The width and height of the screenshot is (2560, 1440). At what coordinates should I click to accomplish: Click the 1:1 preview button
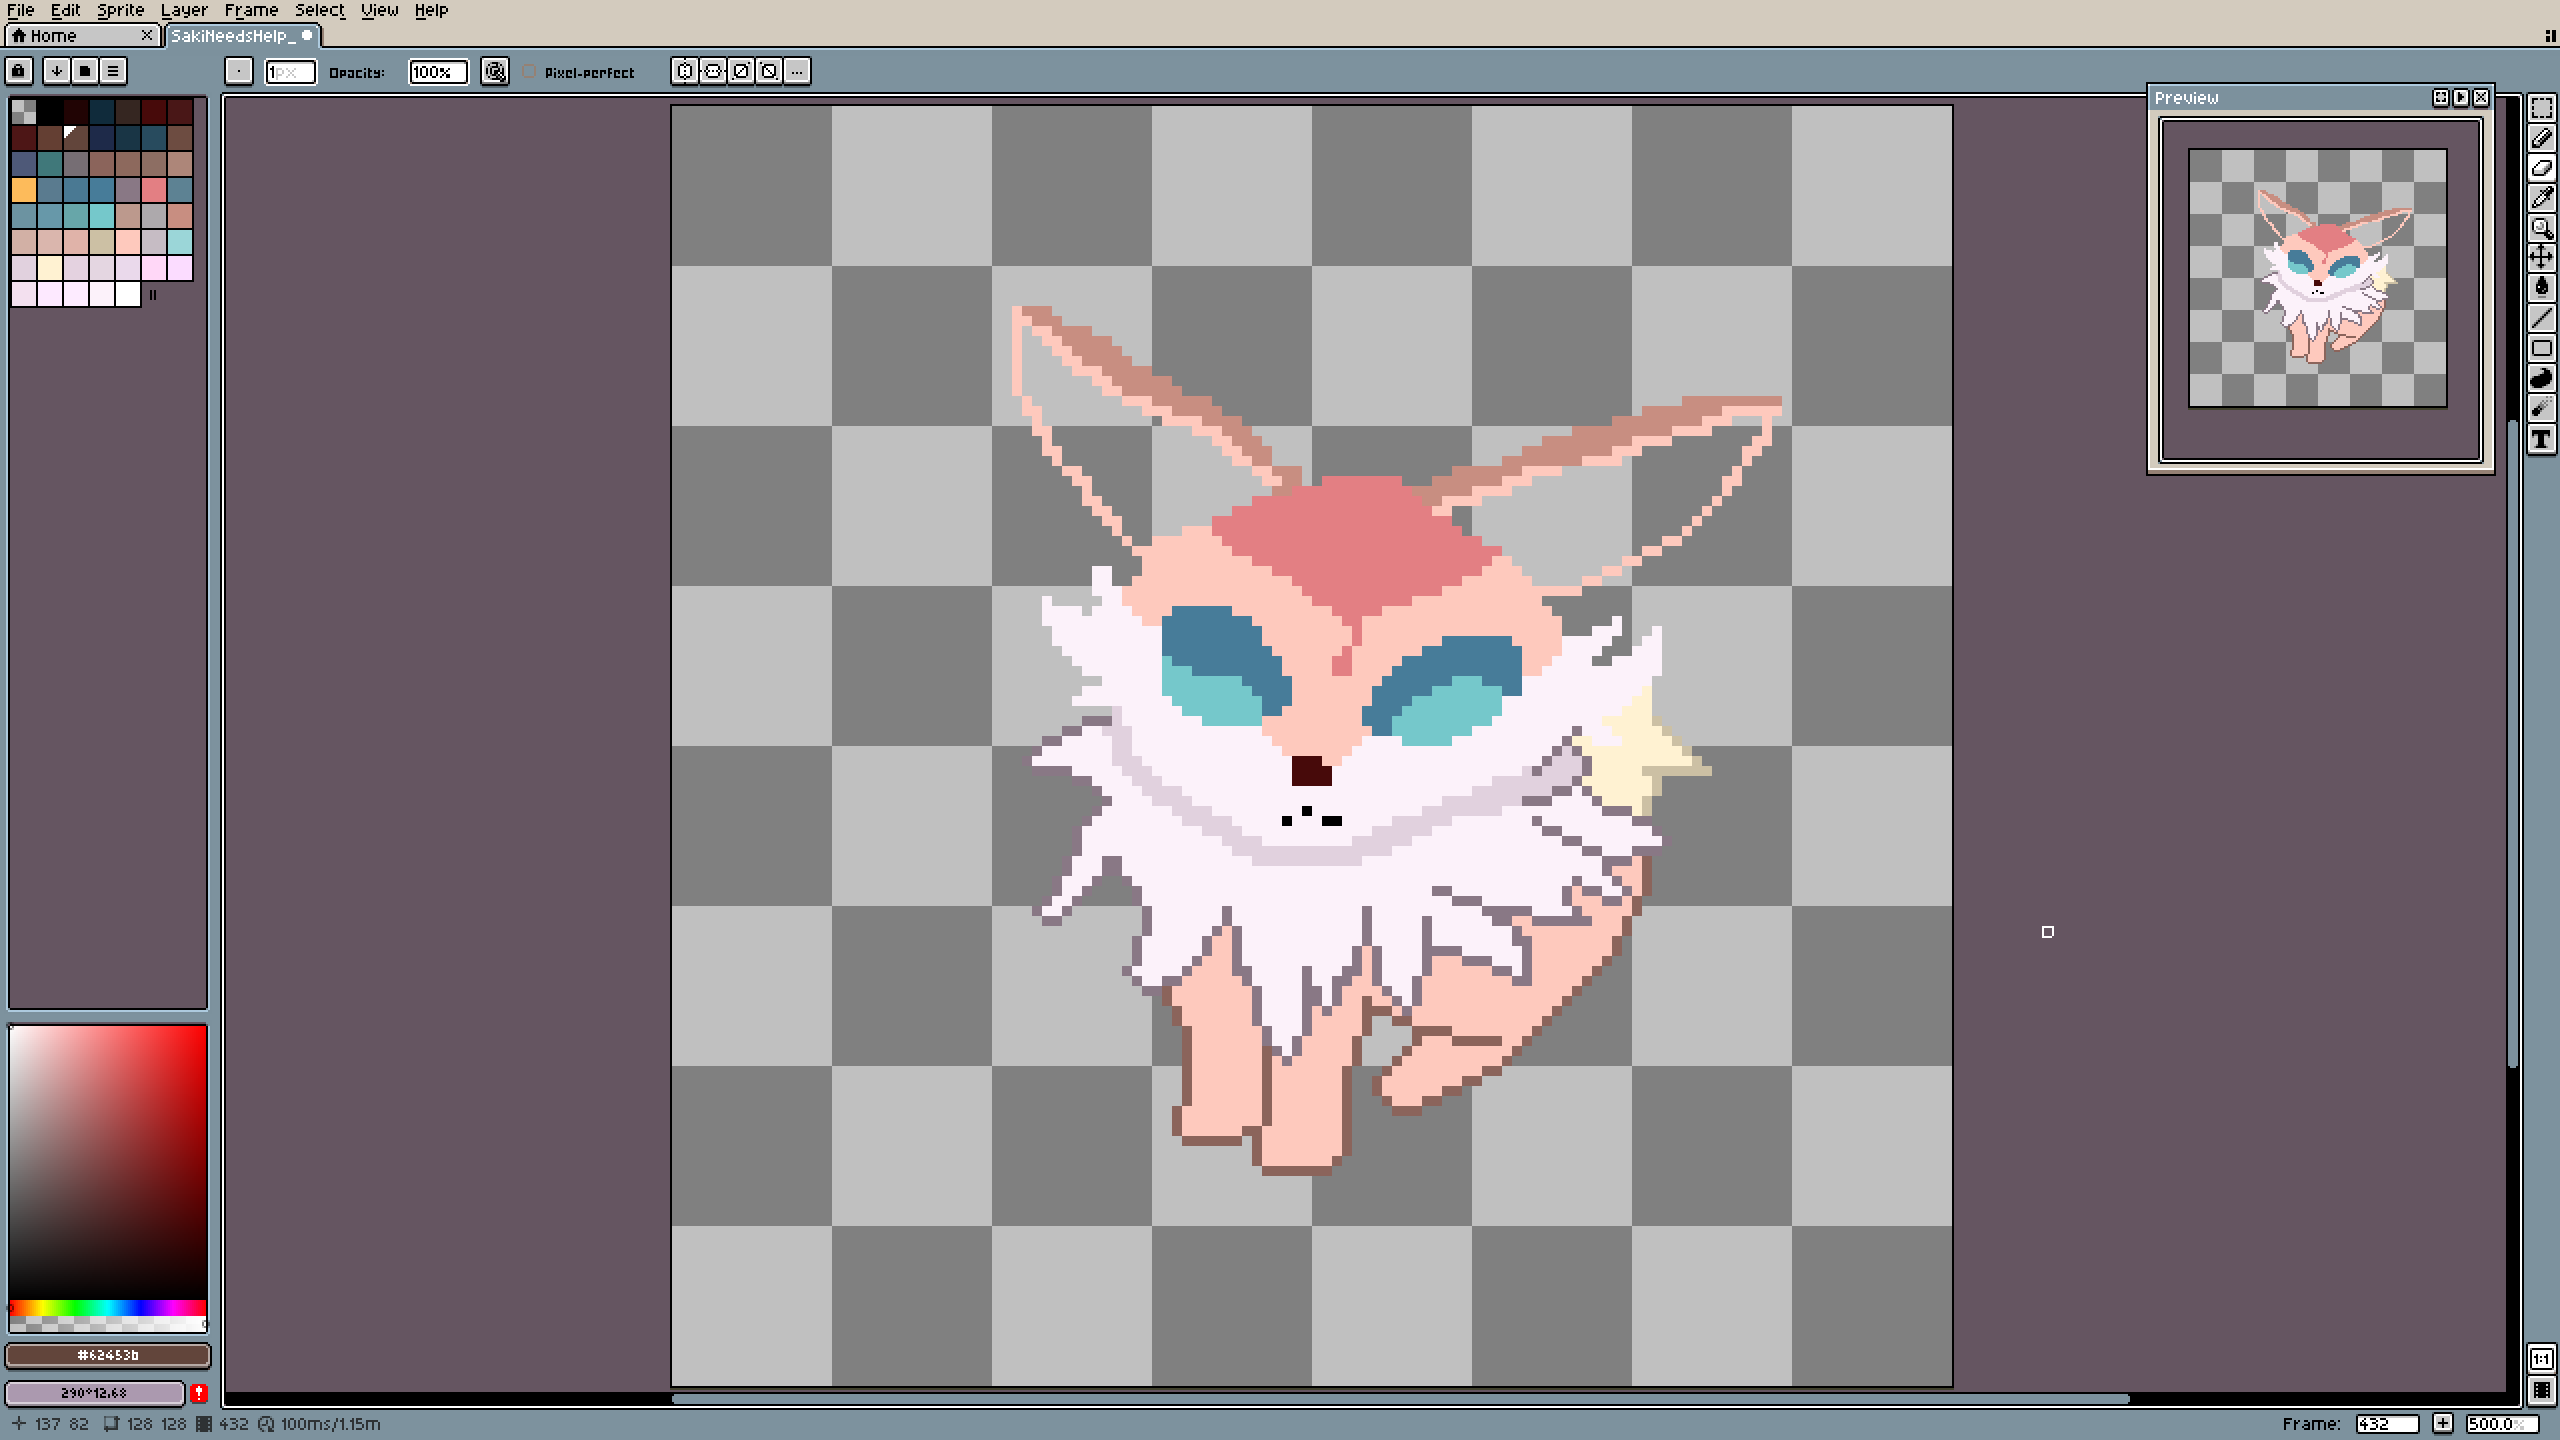point(2541,1359)
